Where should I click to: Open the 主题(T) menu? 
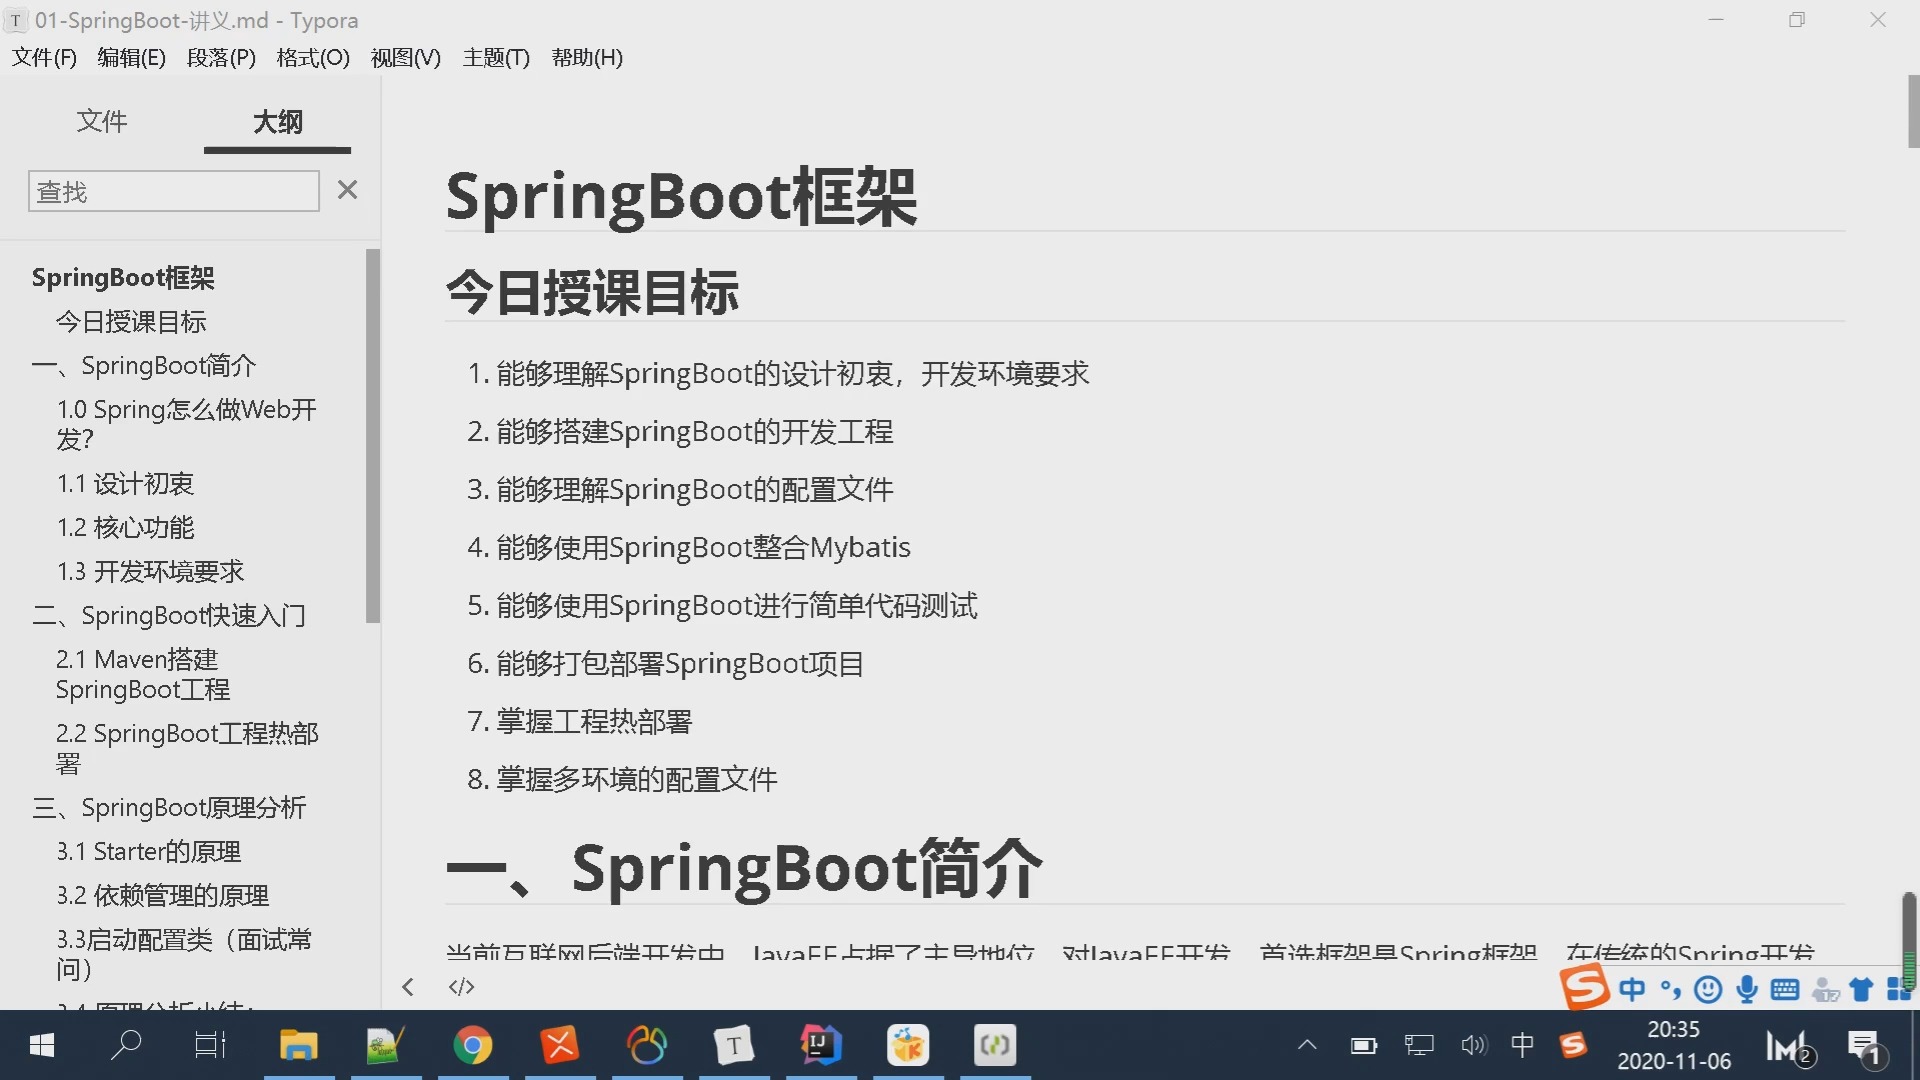pos(496,58)
